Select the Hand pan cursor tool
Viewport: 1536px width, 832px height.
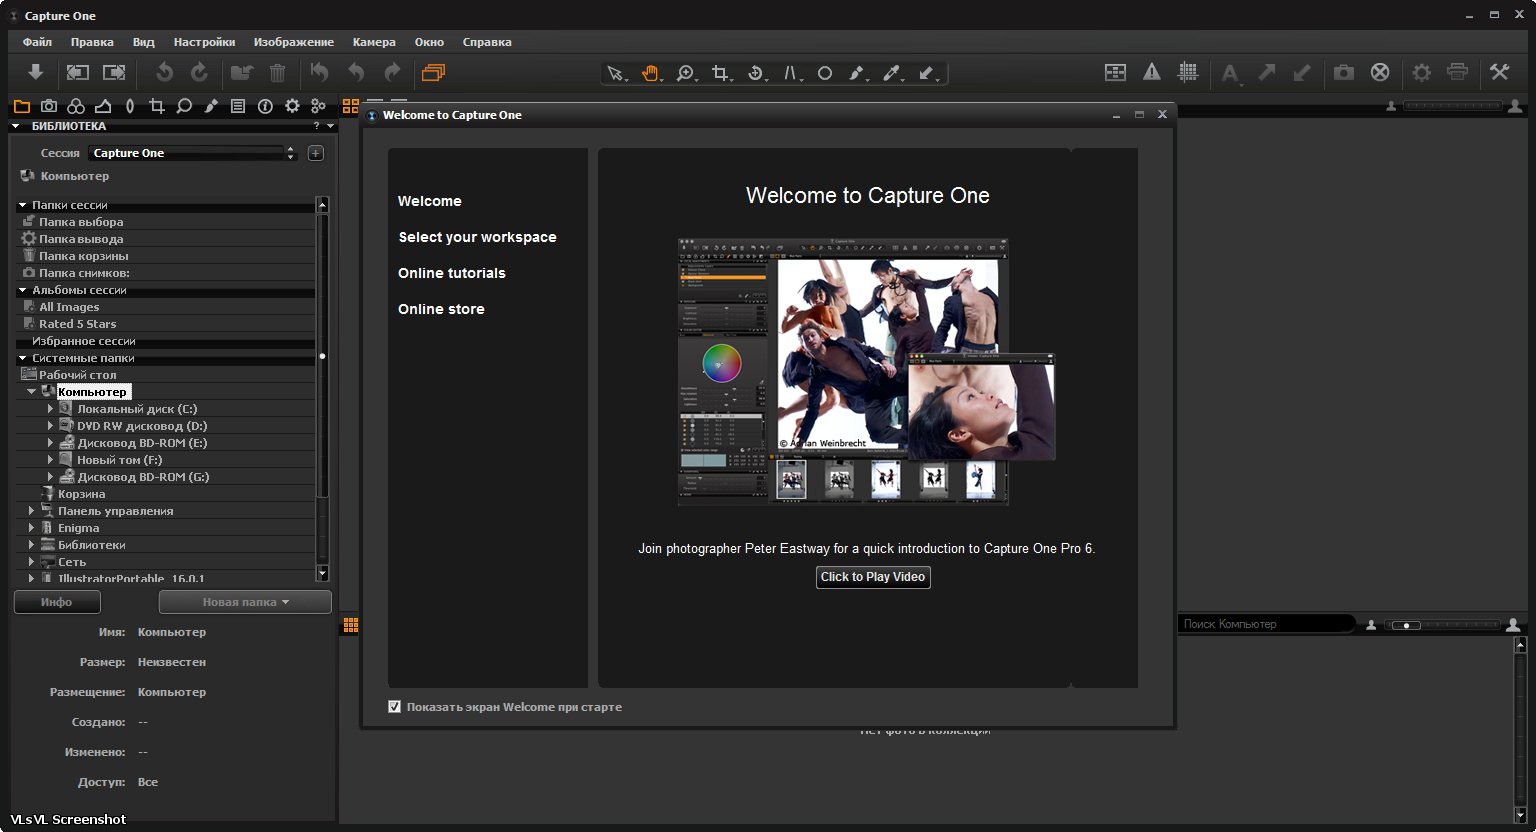(x=651, y=73)
